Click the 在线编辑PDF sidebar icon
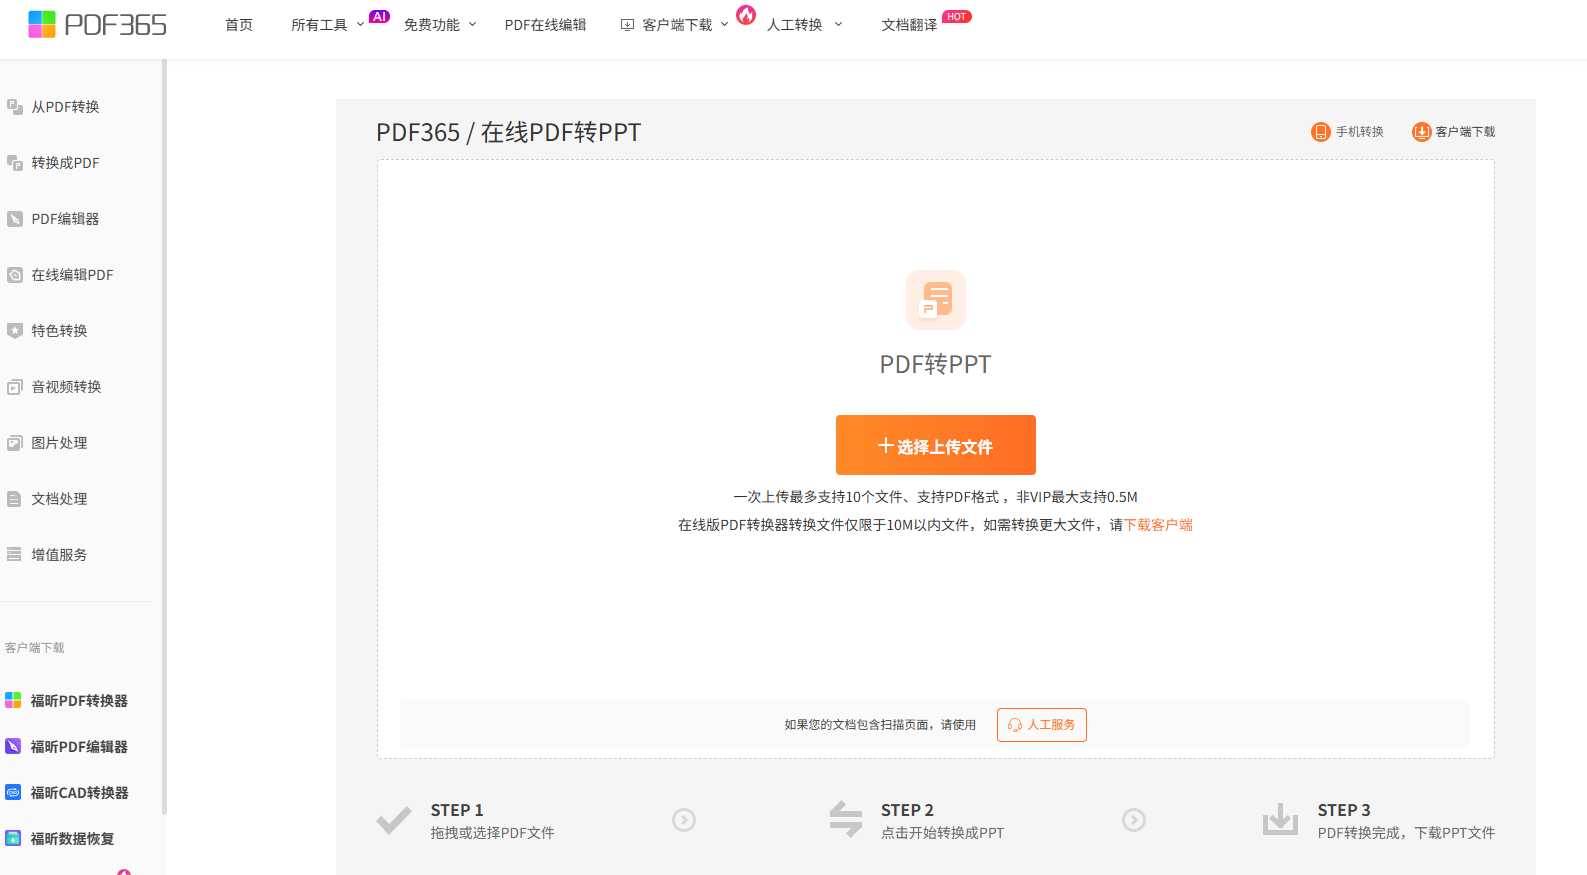 (x=15, y=275)
